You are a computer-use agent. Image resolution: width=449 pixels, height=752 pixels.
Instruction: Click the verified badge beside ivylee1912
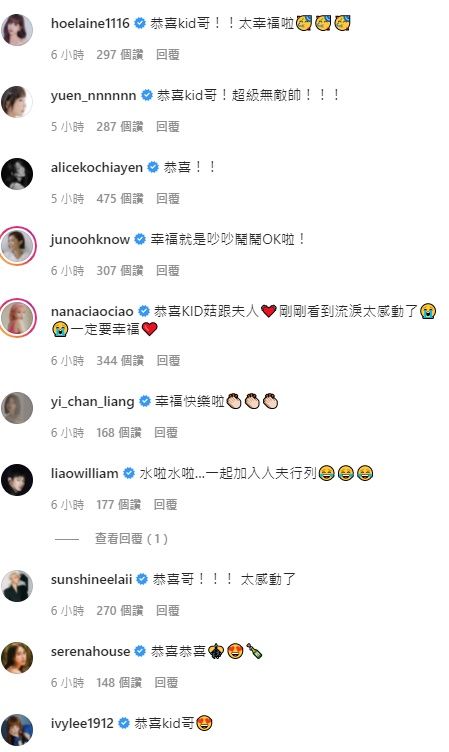[124, 723]
